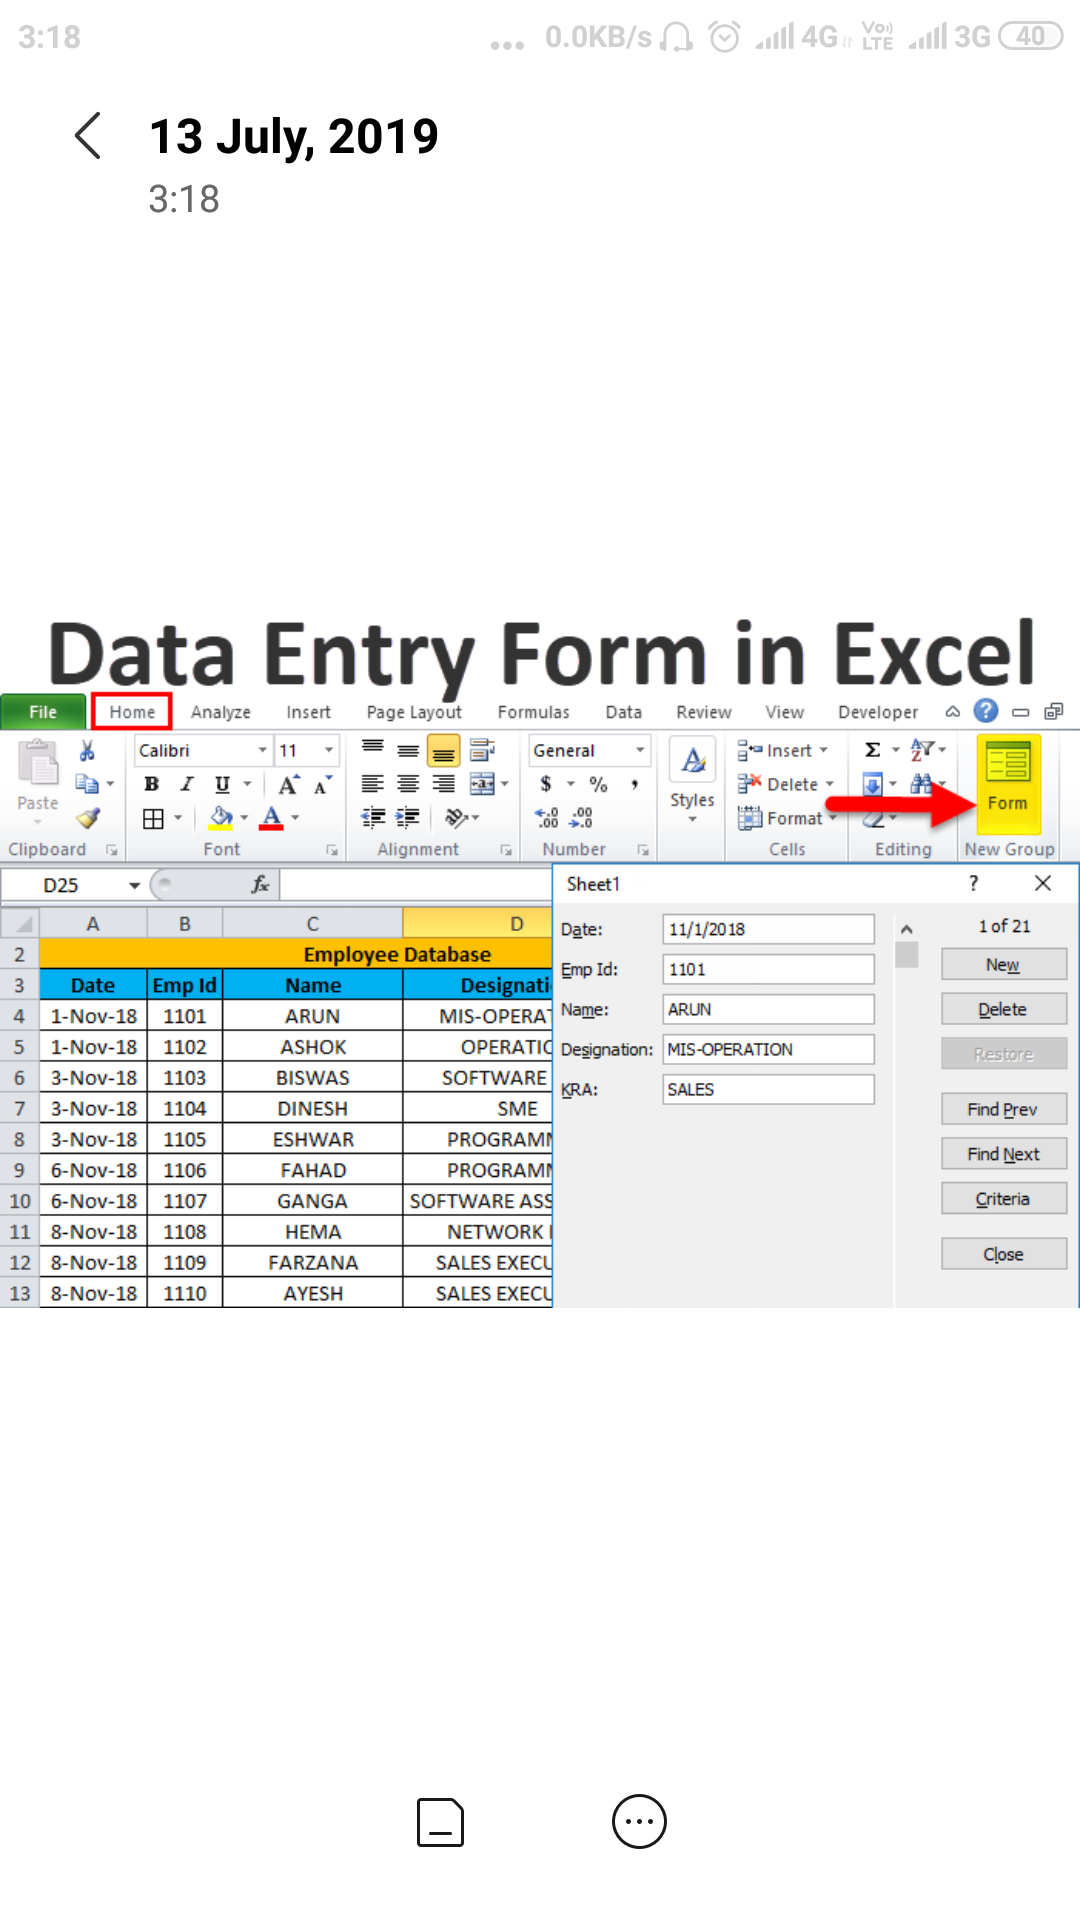Click the Grow Font icon
The width and height of the screenshot is (1080, 1920).
pos(288,785)
